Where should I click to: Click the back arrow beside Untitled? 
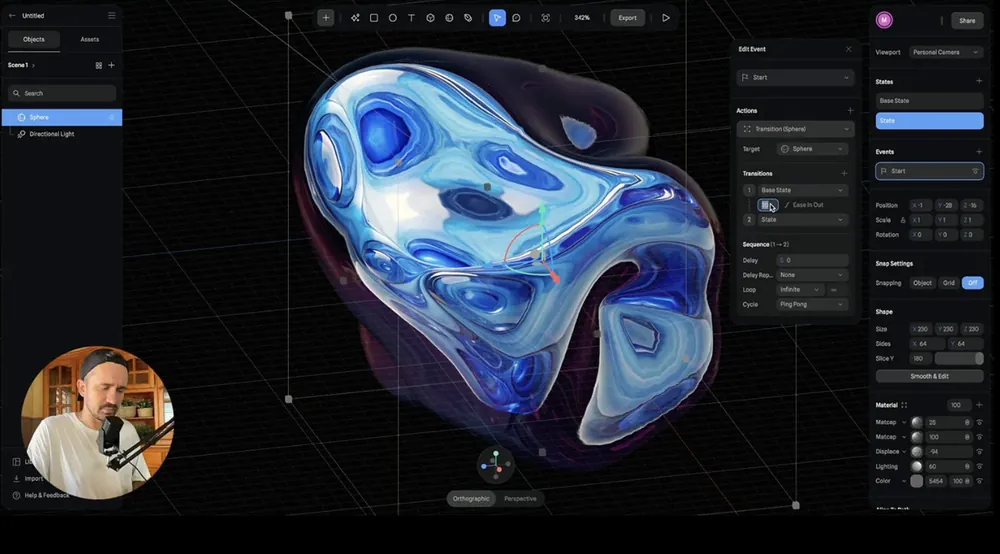(12, 15)
